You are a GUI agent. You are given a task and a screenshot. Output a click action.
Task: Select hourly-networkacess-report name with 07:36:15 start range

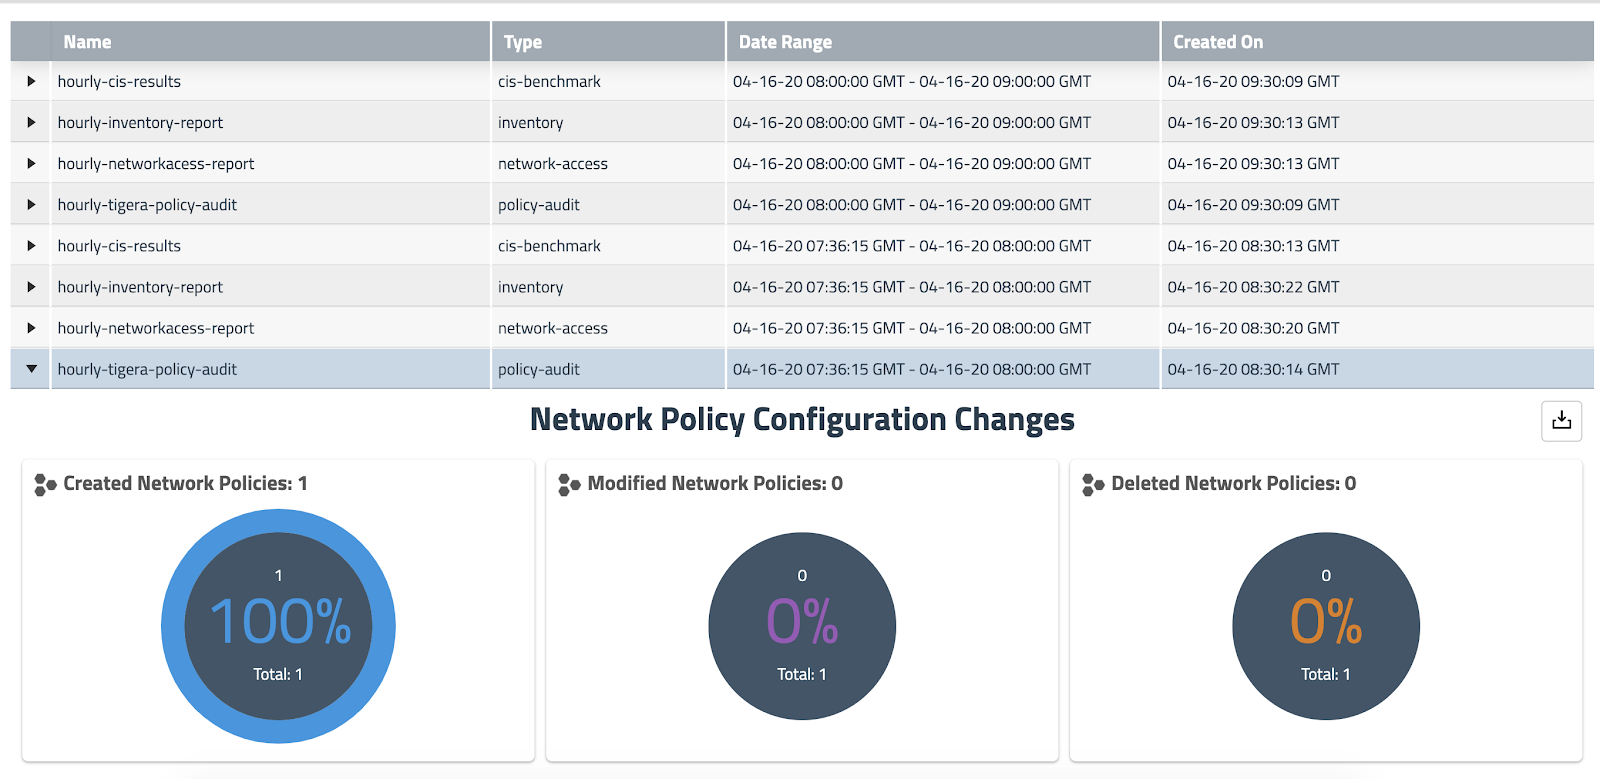156,327
